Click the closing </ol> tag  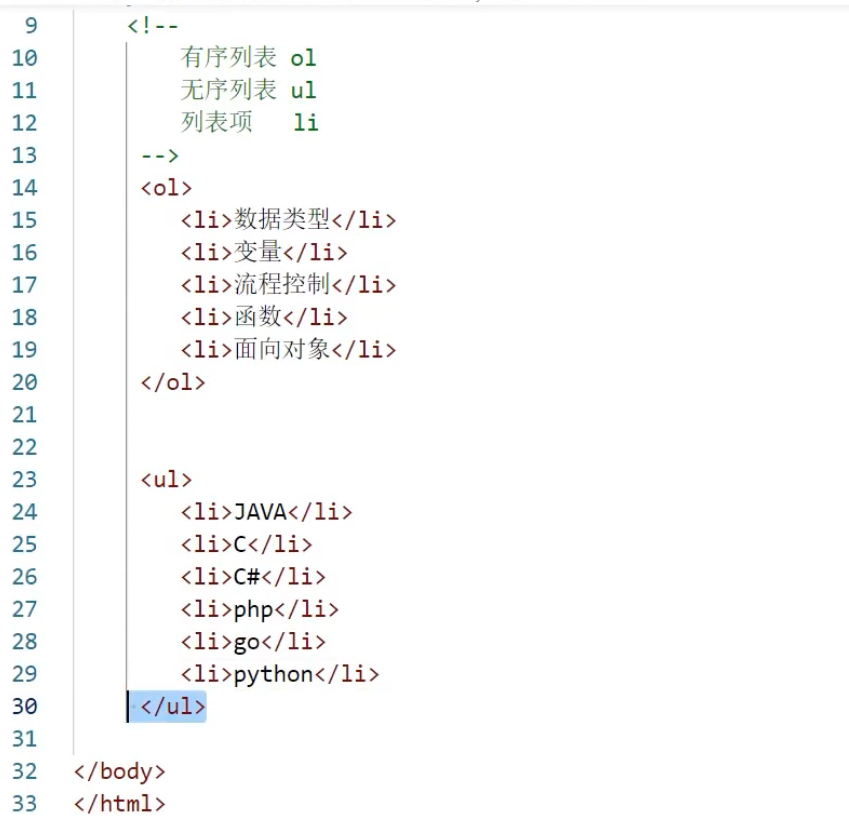[173, 382]
